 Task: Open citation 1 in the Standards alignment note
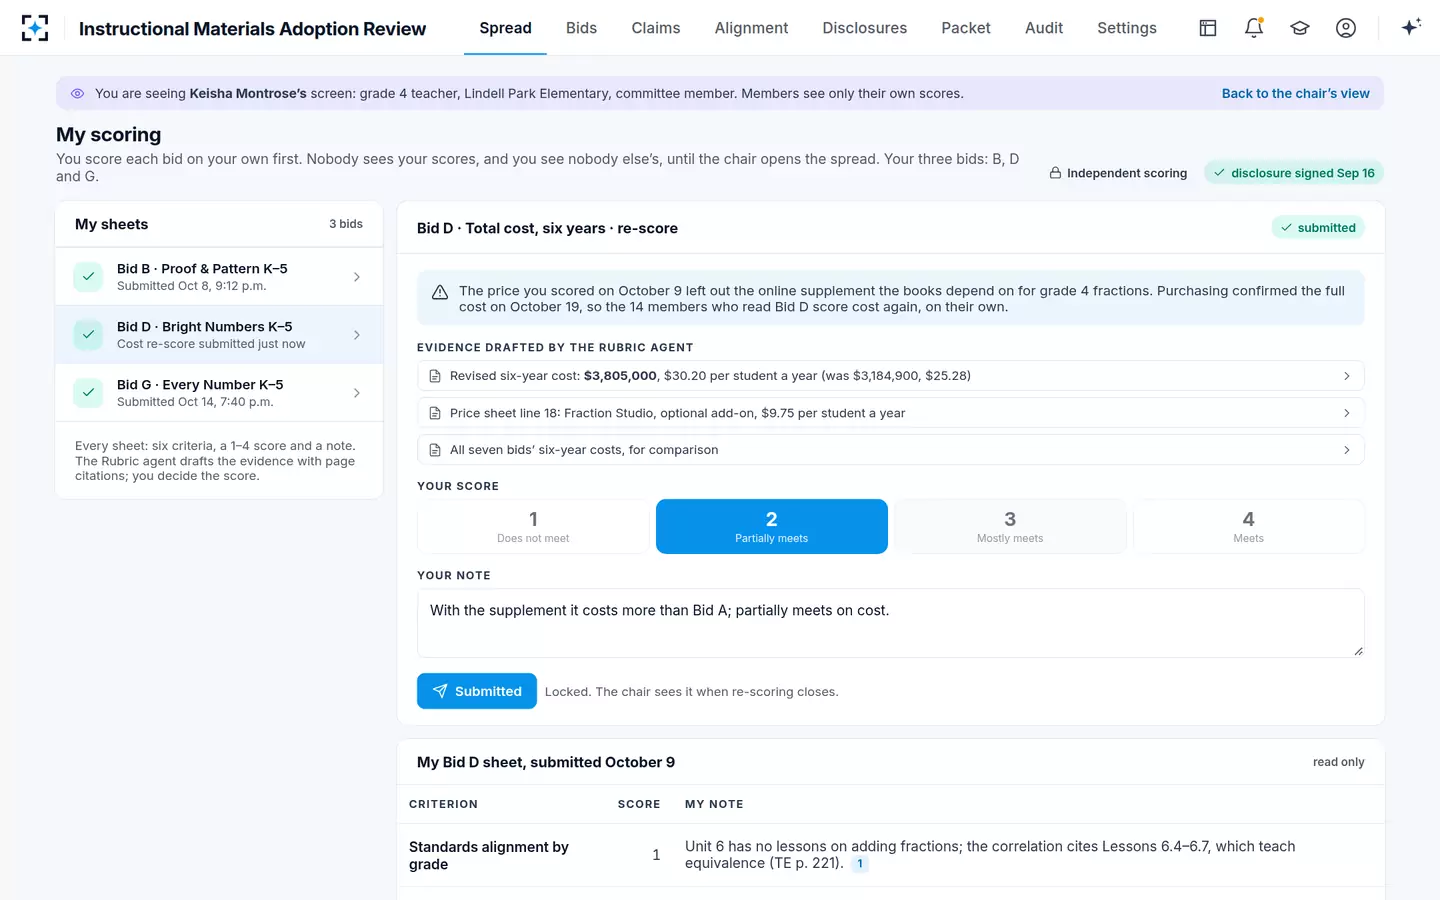859,864
